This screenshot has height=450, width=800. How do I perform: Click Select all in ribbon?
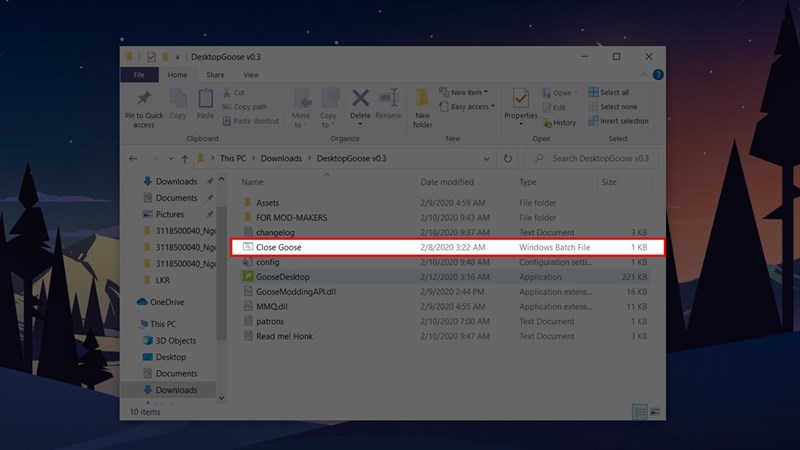click(609, 92)
